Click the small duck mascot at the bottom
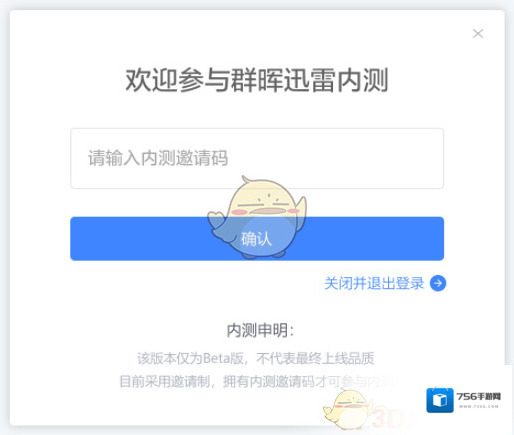The height and width of the screenshot is (435, 514). [x=347, y=409]
